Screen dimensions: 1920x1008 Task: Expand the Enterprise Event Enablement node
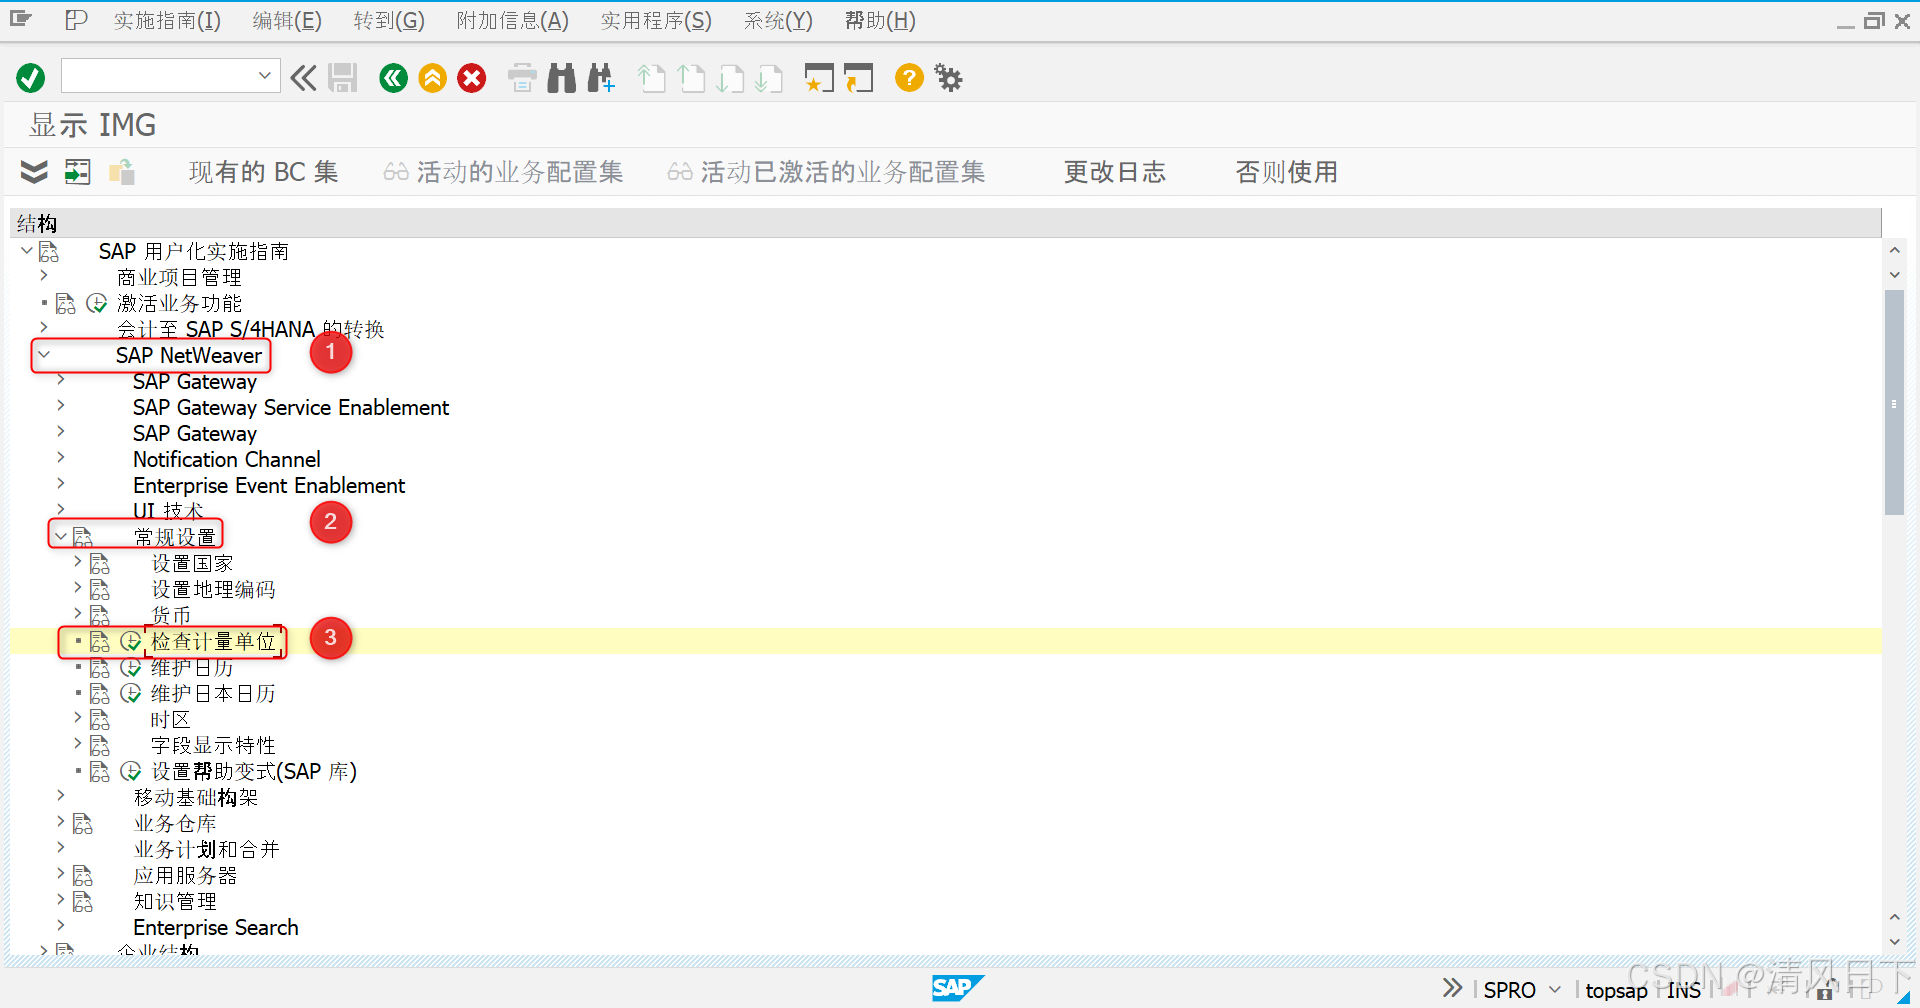(x=61, y=483)
